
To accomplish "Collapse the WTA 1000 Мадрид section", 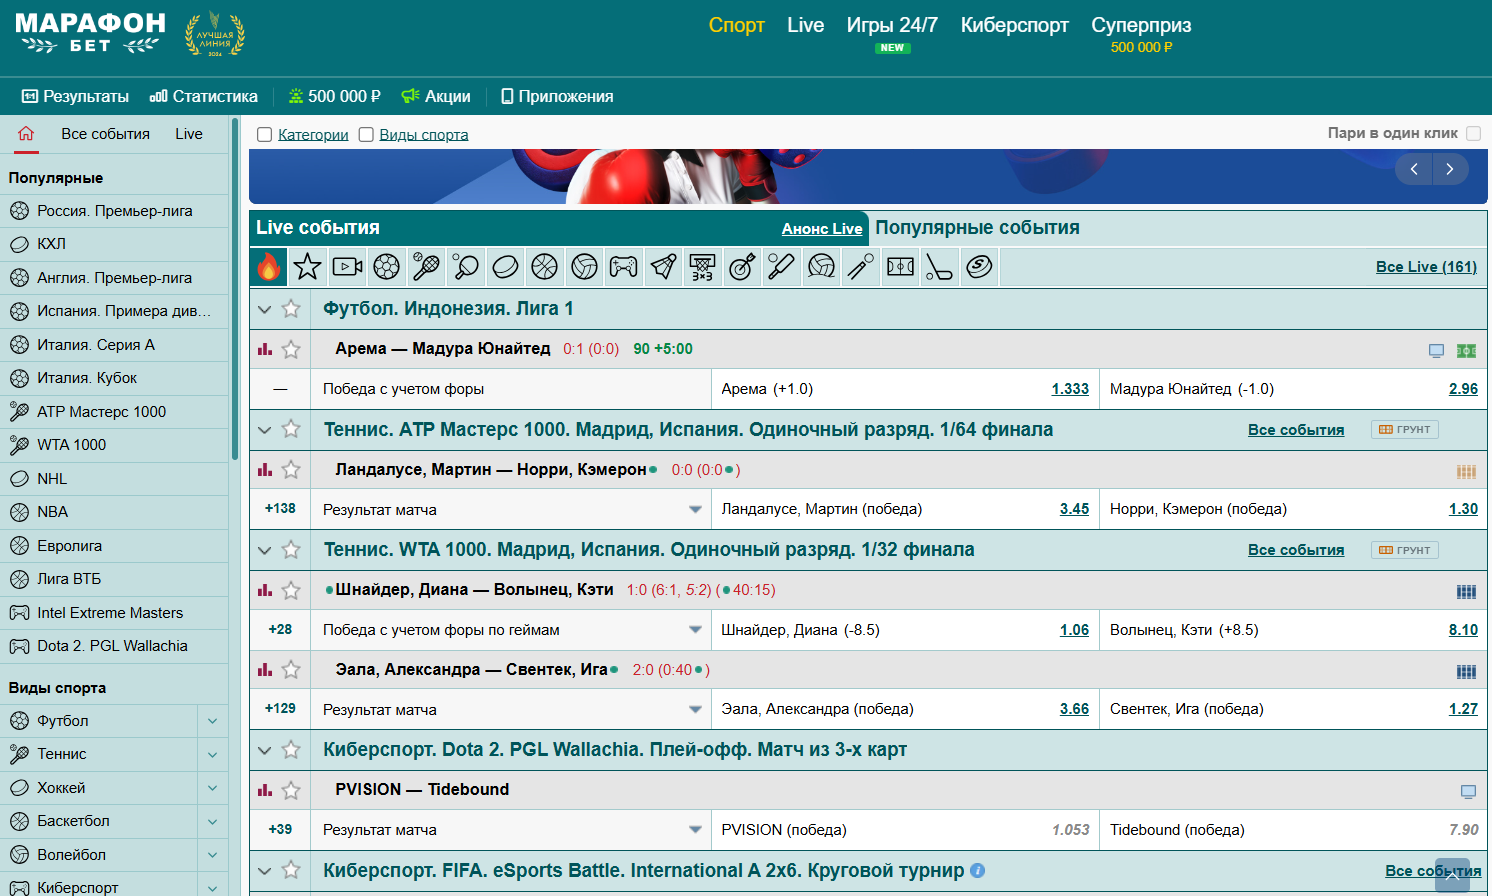I will [265, 550].
